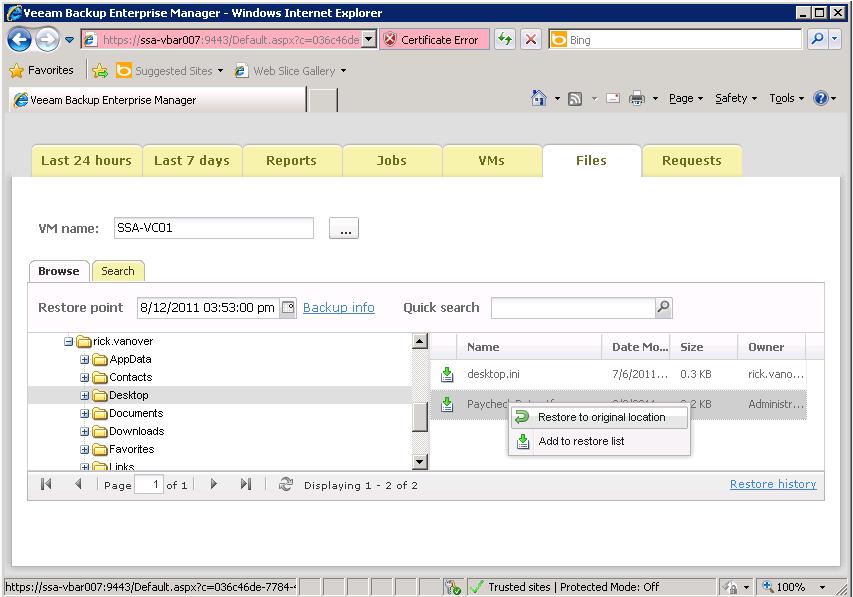This screenshot has height=597, width=853.
Task: Open a new blank browser tab
Action: coord(323,101)
